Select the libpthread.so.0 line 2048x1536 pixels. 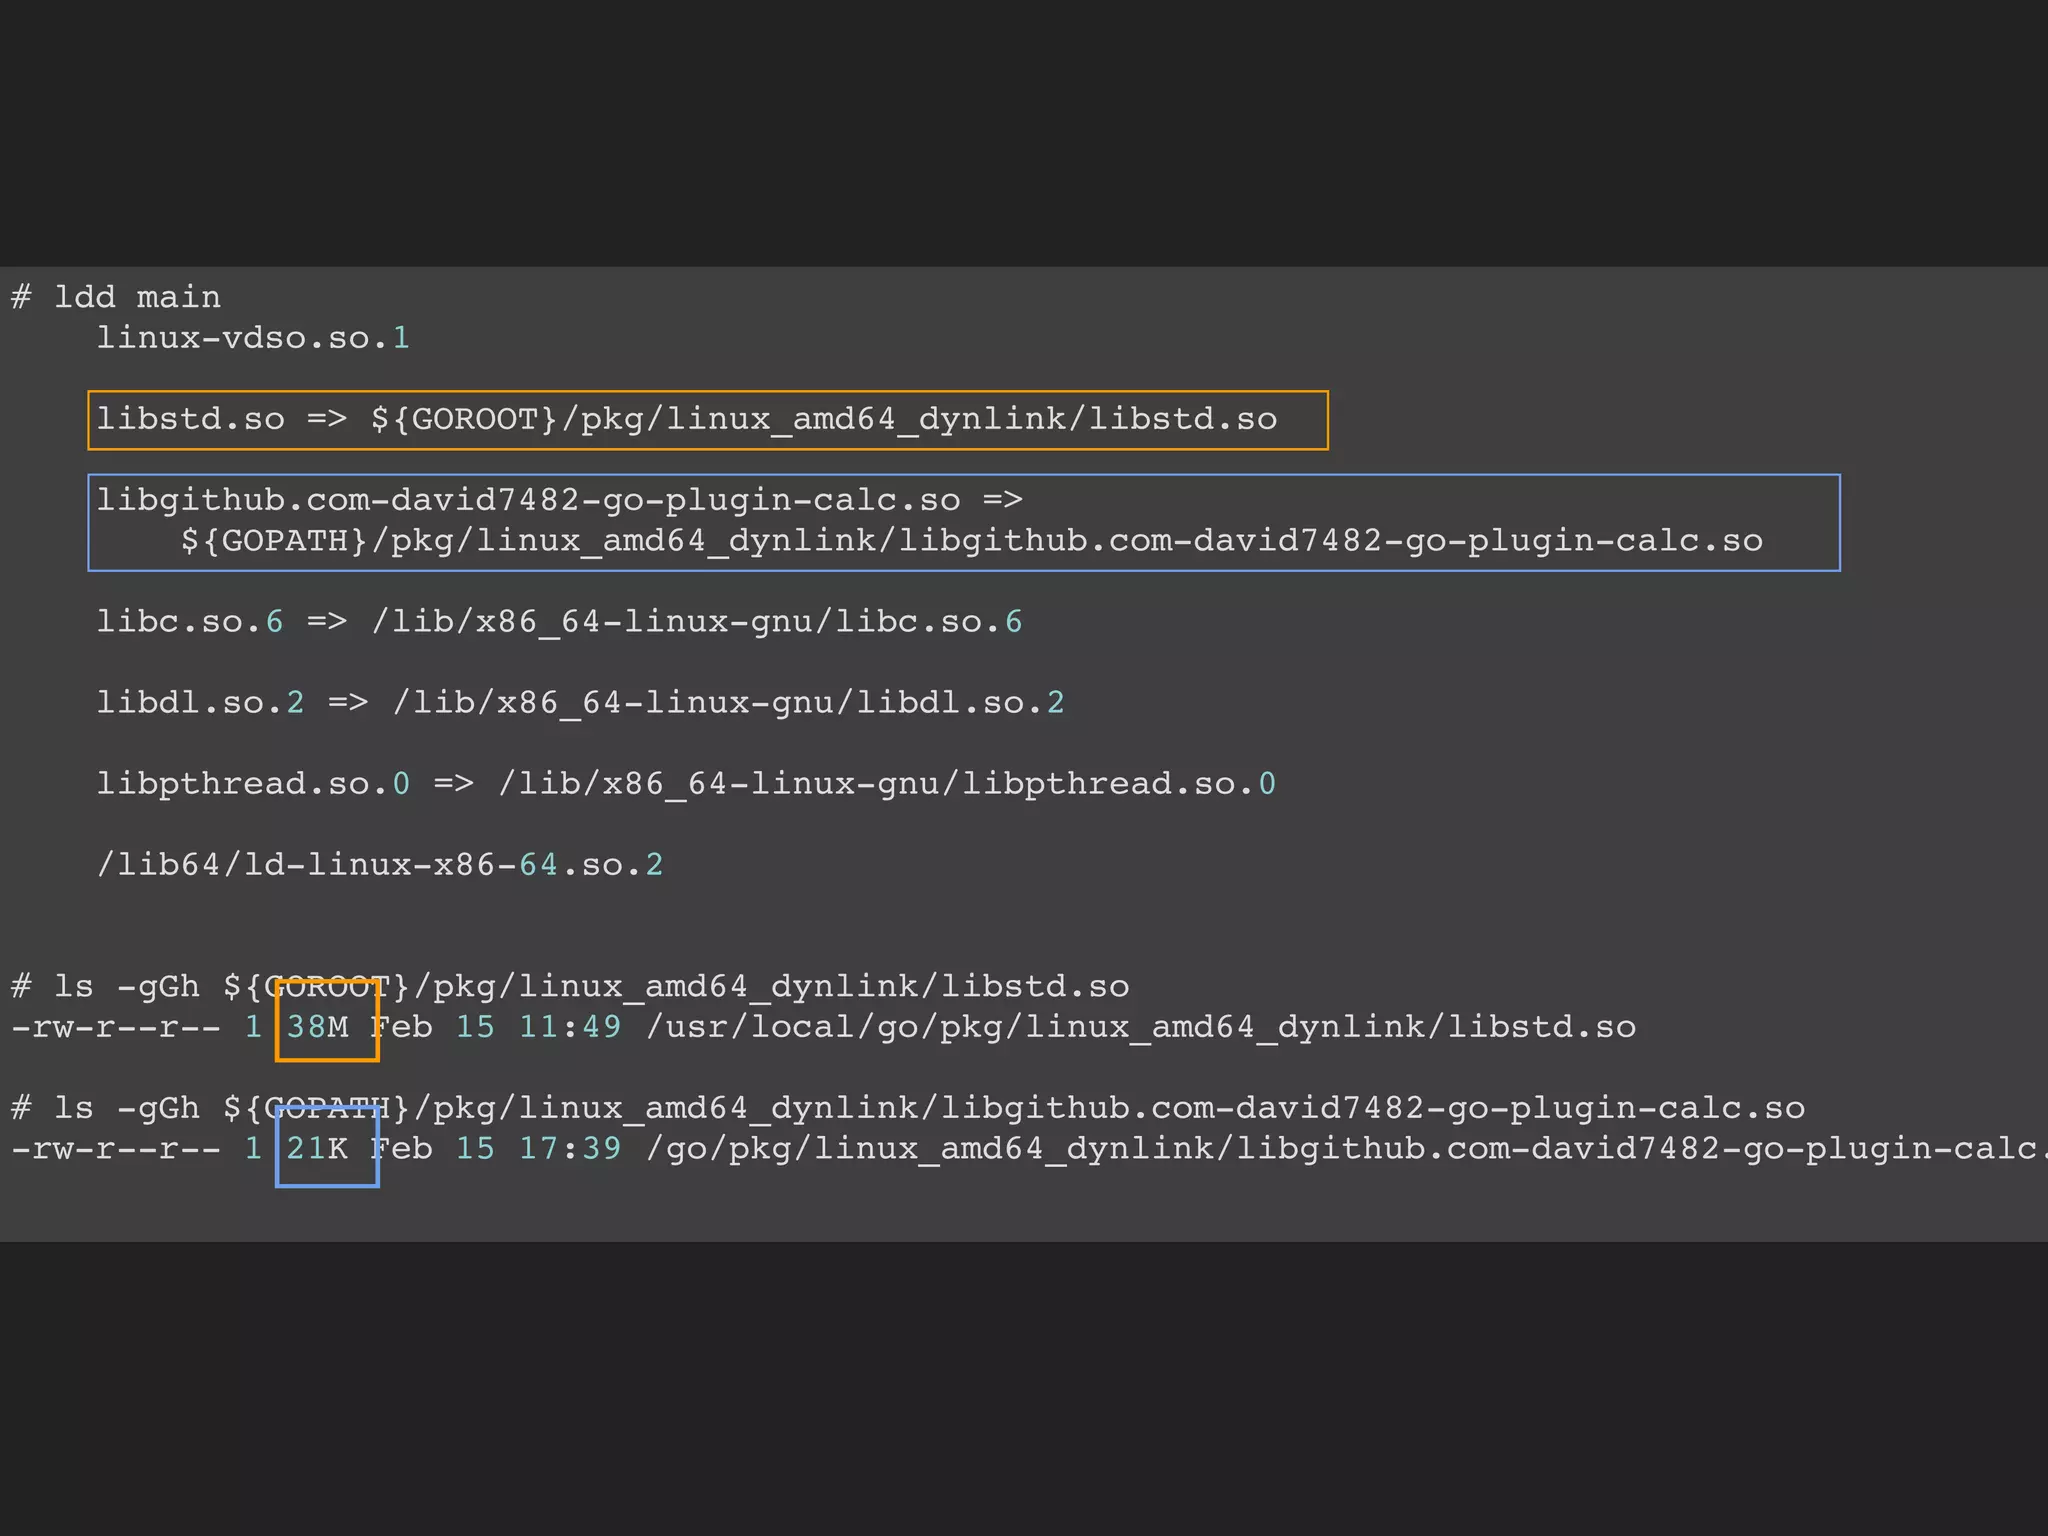coord(686,784)
